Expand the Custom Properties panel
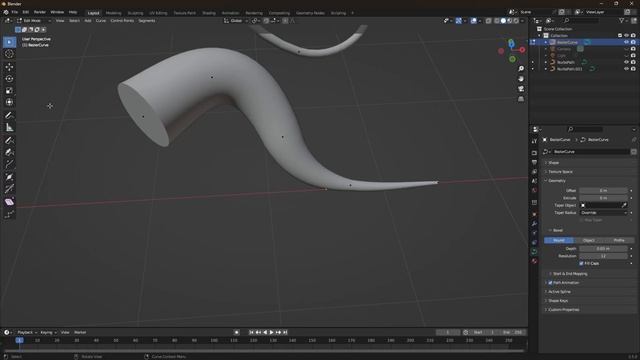640x360 pixels. click(x=563, y=309)
